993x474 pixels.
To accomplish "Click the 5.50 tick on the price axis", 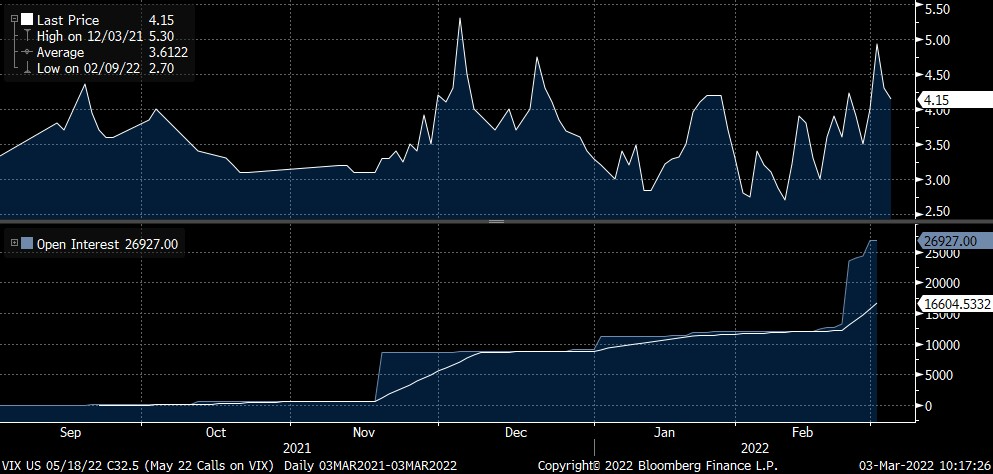I will (935, 9).
